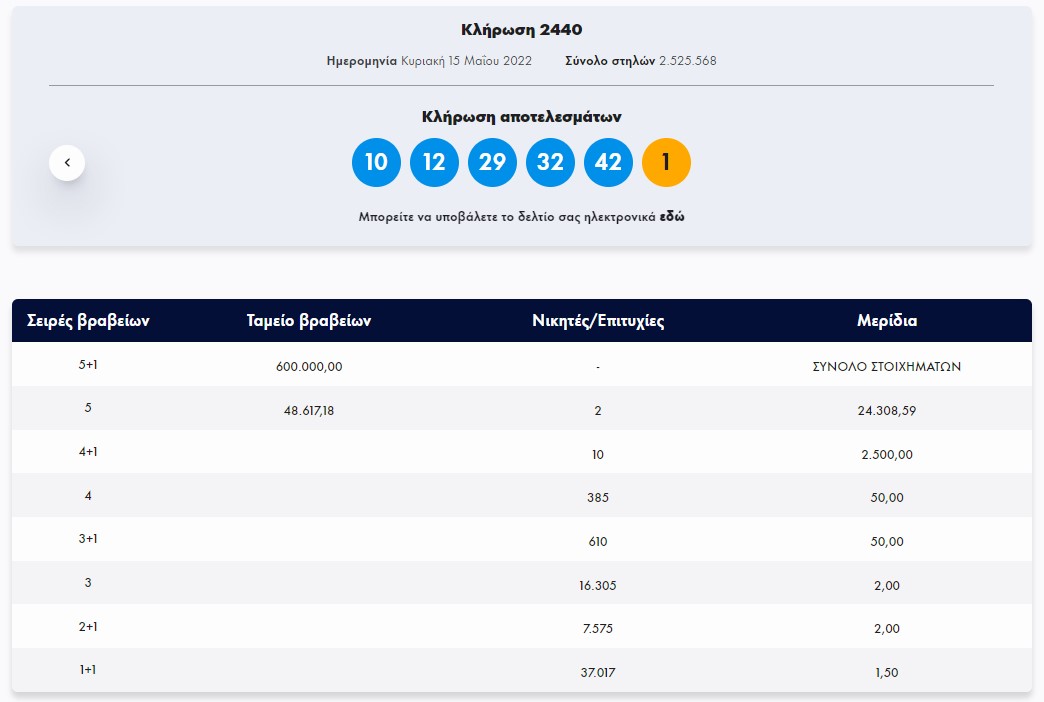Click the 'Ταμείο βραβείων' column header
The height and width of the screenshot is (702, 1044).
pos(309,321)
